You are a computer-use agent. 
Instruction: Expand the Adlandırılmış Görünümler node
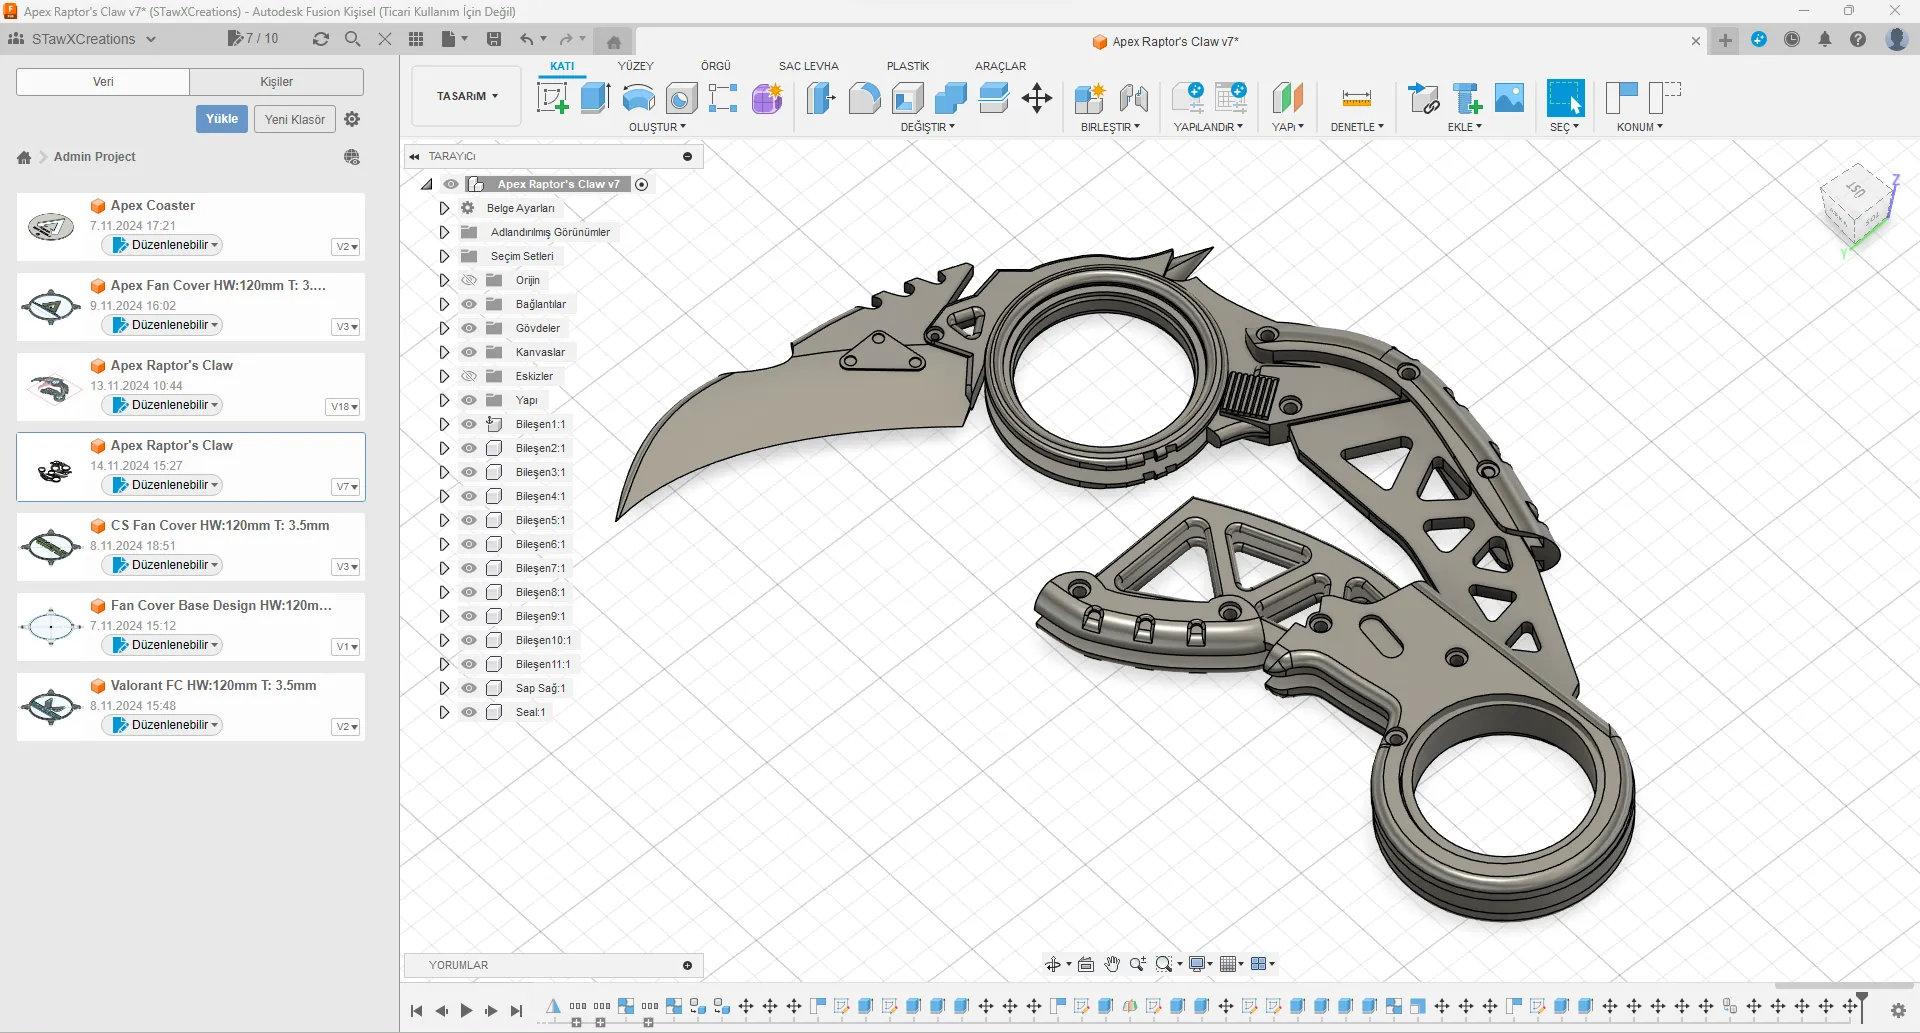click(x=444, y=232)
